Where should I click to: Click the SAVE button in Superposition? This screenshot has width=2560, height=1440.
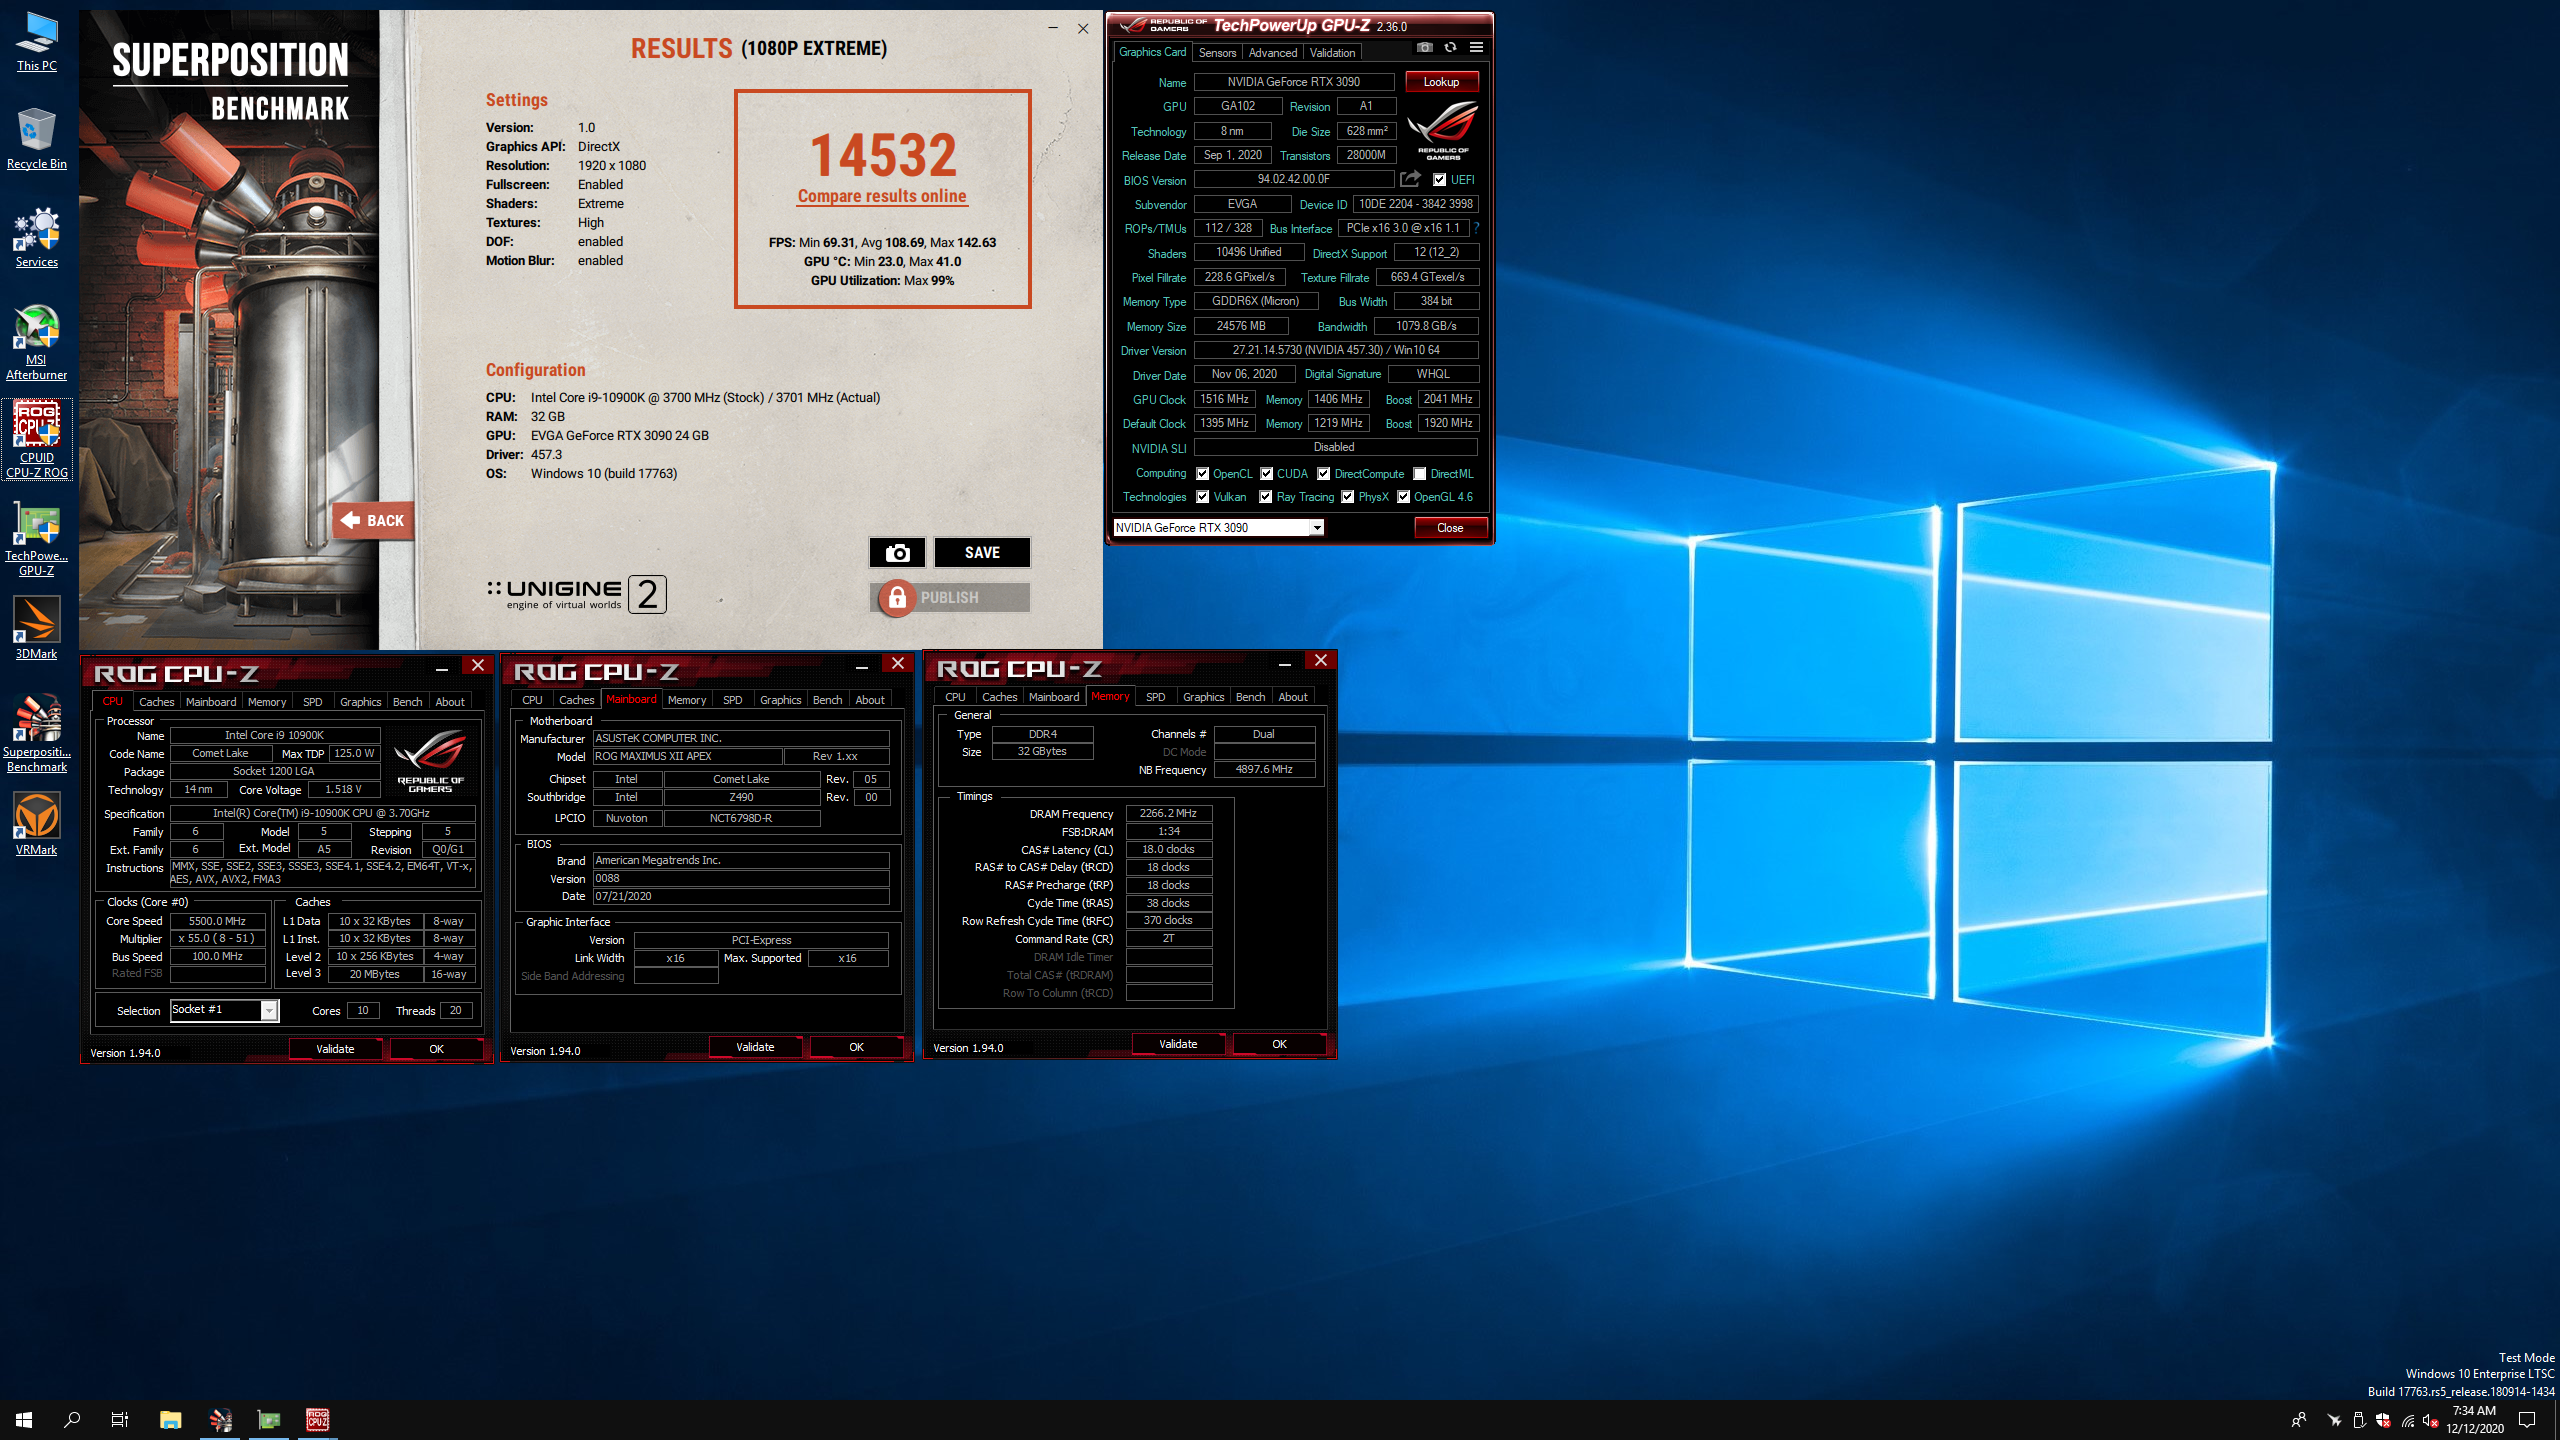coord(982,552)
